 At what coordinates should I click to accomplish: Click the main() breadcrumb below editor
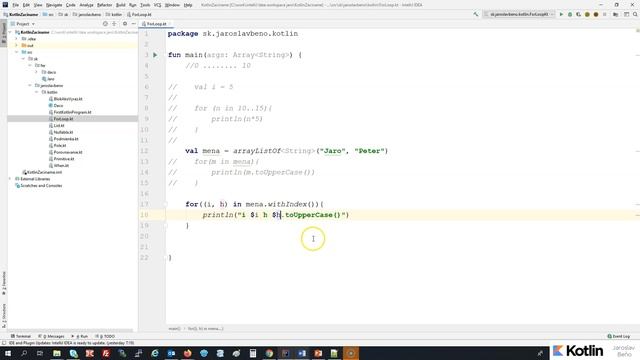click(174, 329)
